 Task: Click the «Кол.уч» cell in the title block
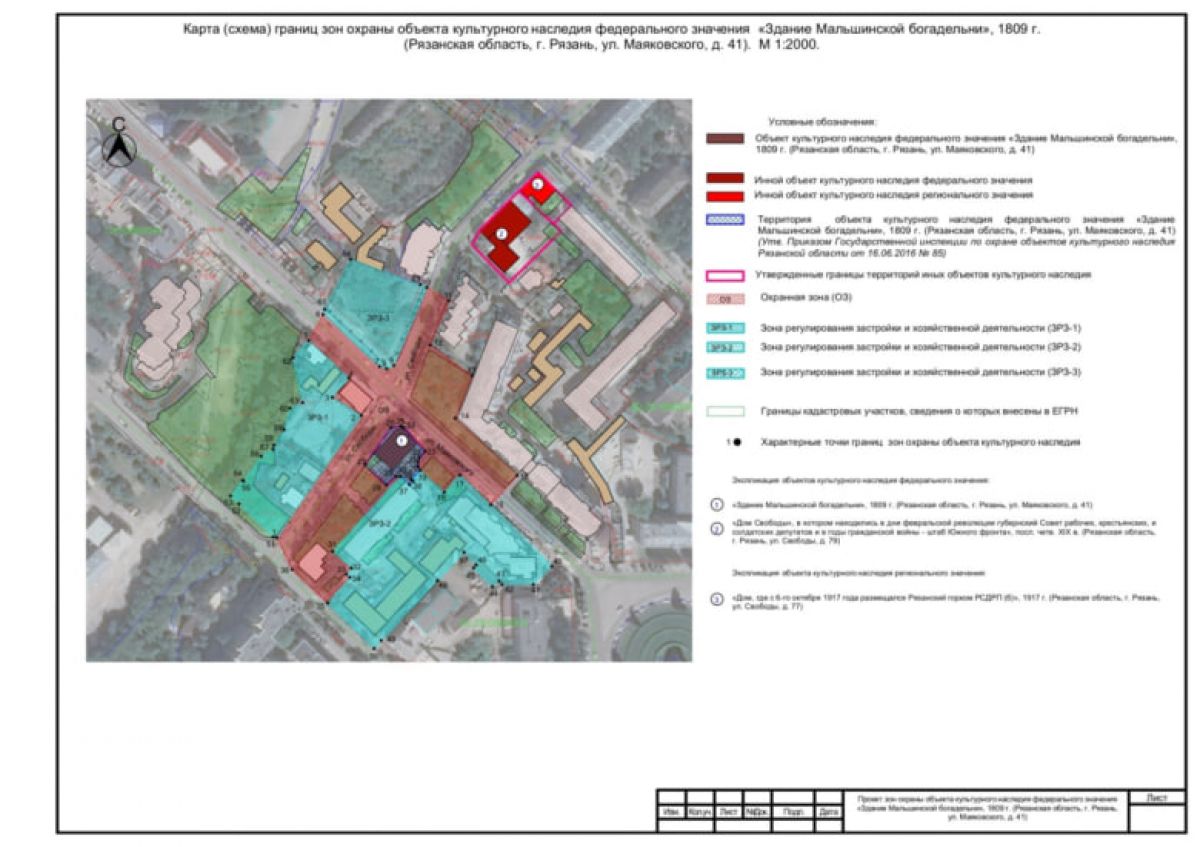698,811
